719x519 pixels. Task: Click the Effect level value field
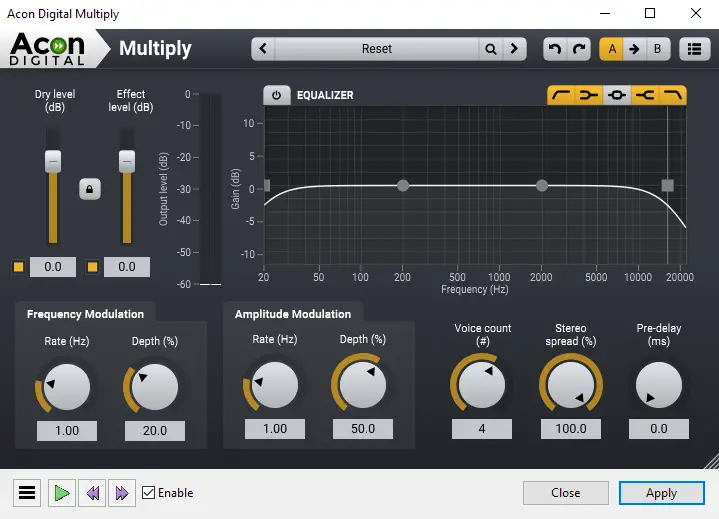(127, 267)
